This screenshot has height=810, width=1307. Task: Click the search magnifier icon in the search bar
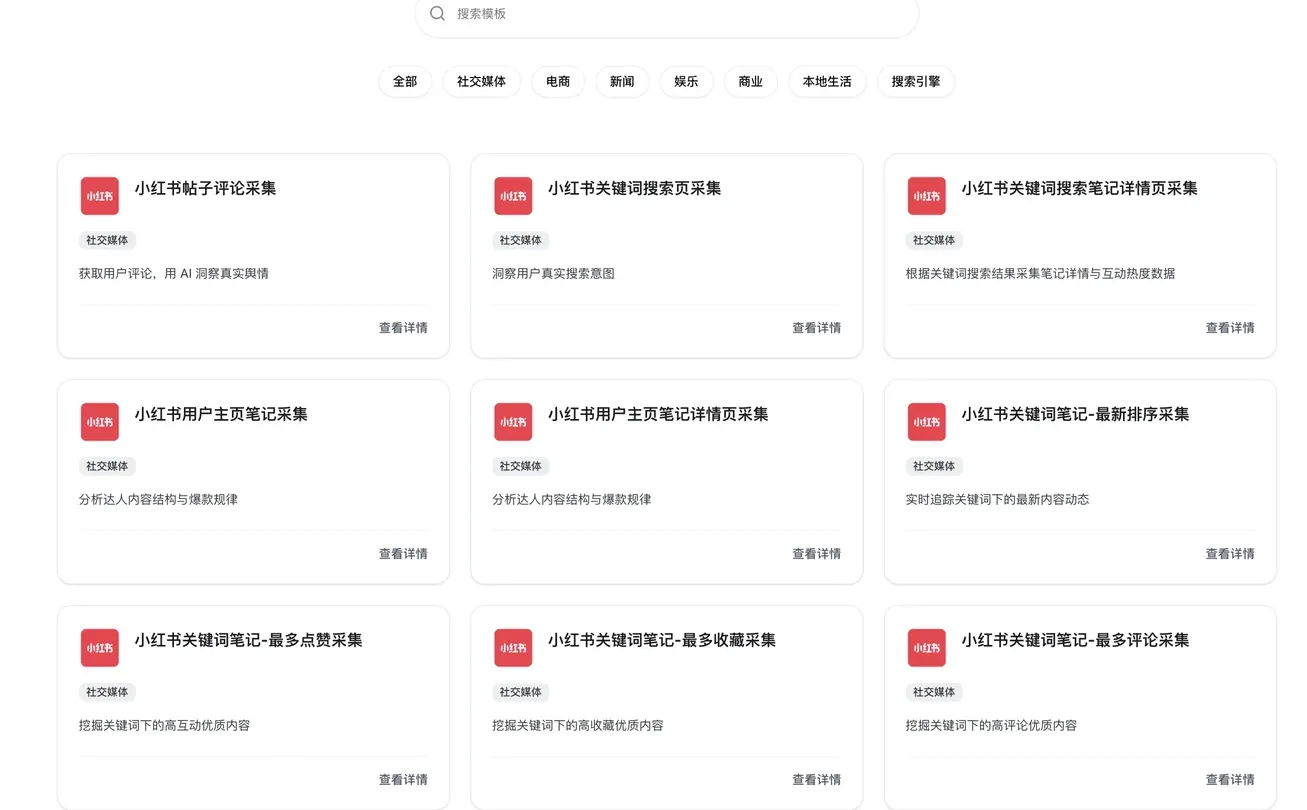coord(437,13)
